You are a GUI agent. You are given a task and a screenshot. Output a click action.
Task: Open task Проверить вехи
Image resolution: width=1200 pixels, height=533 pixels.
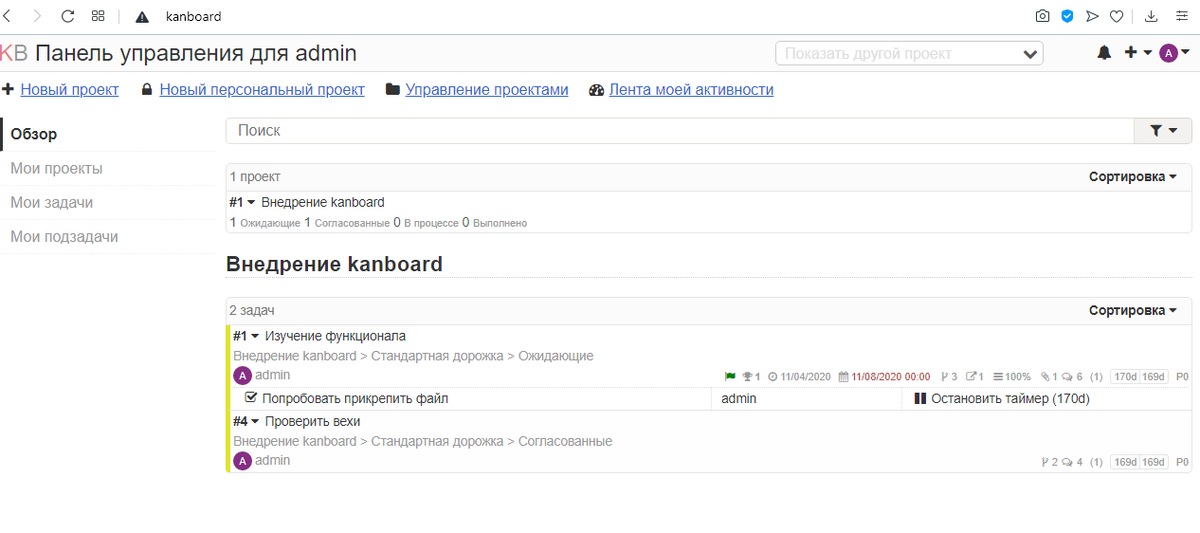click(x=312, y=421)
